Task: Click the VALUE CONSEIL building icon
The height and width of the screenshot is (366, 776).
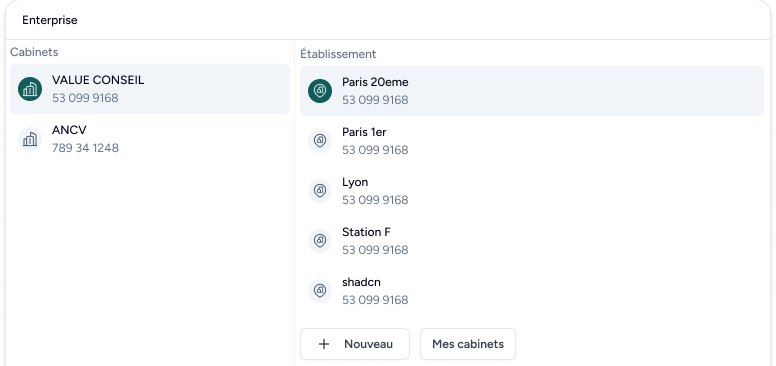Action: point(30,89)
